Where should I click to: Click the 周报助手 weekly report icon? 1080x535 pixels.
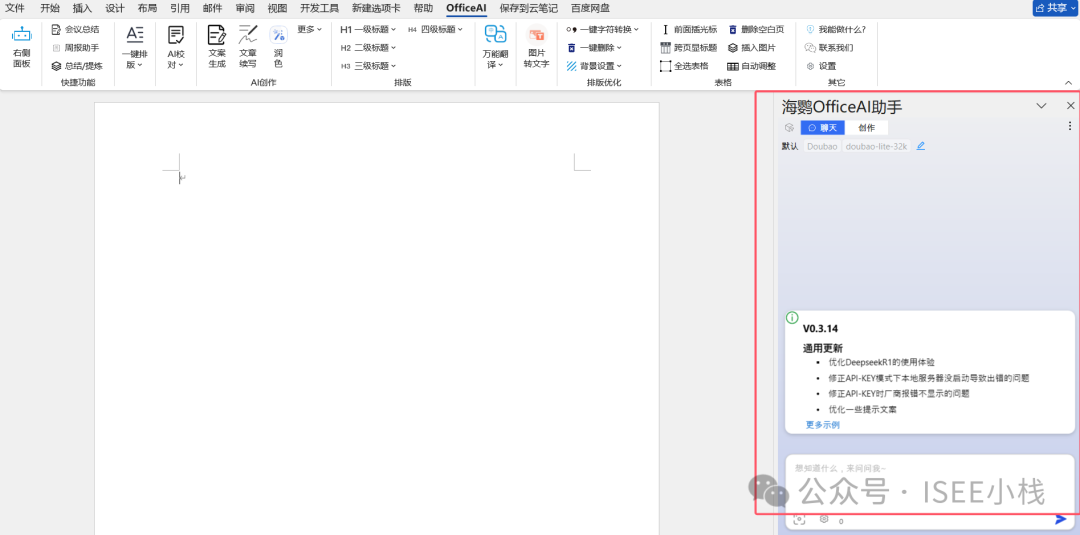[56, 48]
